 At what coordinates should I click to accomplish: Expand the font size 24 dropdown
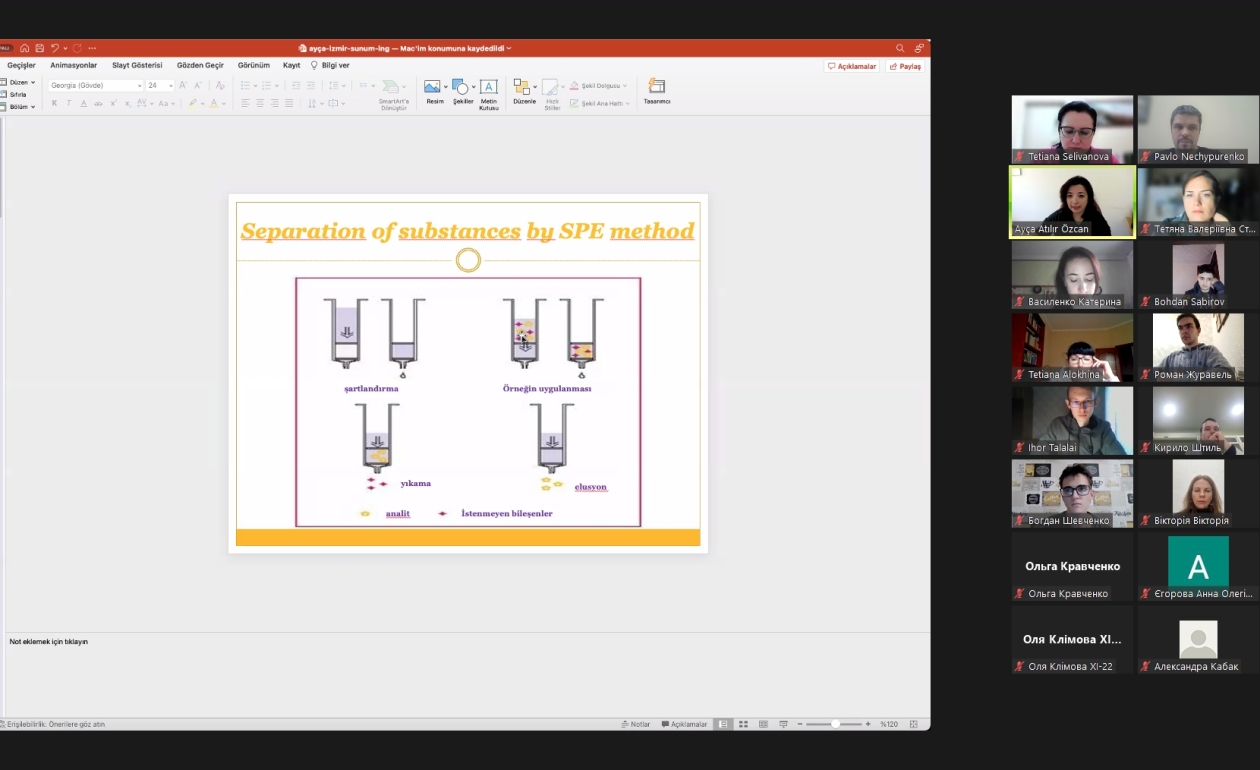tap(171, 86)
